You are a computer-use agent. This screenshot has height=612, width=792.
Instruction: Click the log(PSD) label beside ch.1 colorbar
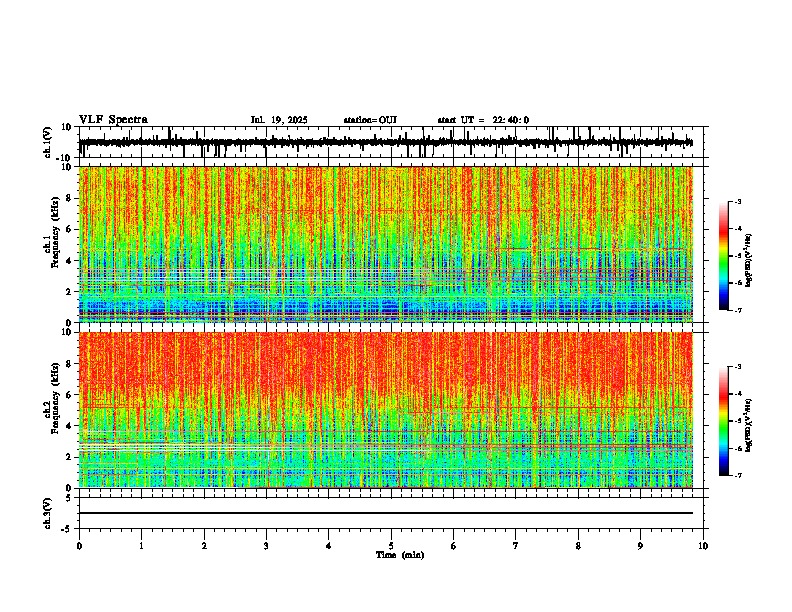[x=749, y=260]
